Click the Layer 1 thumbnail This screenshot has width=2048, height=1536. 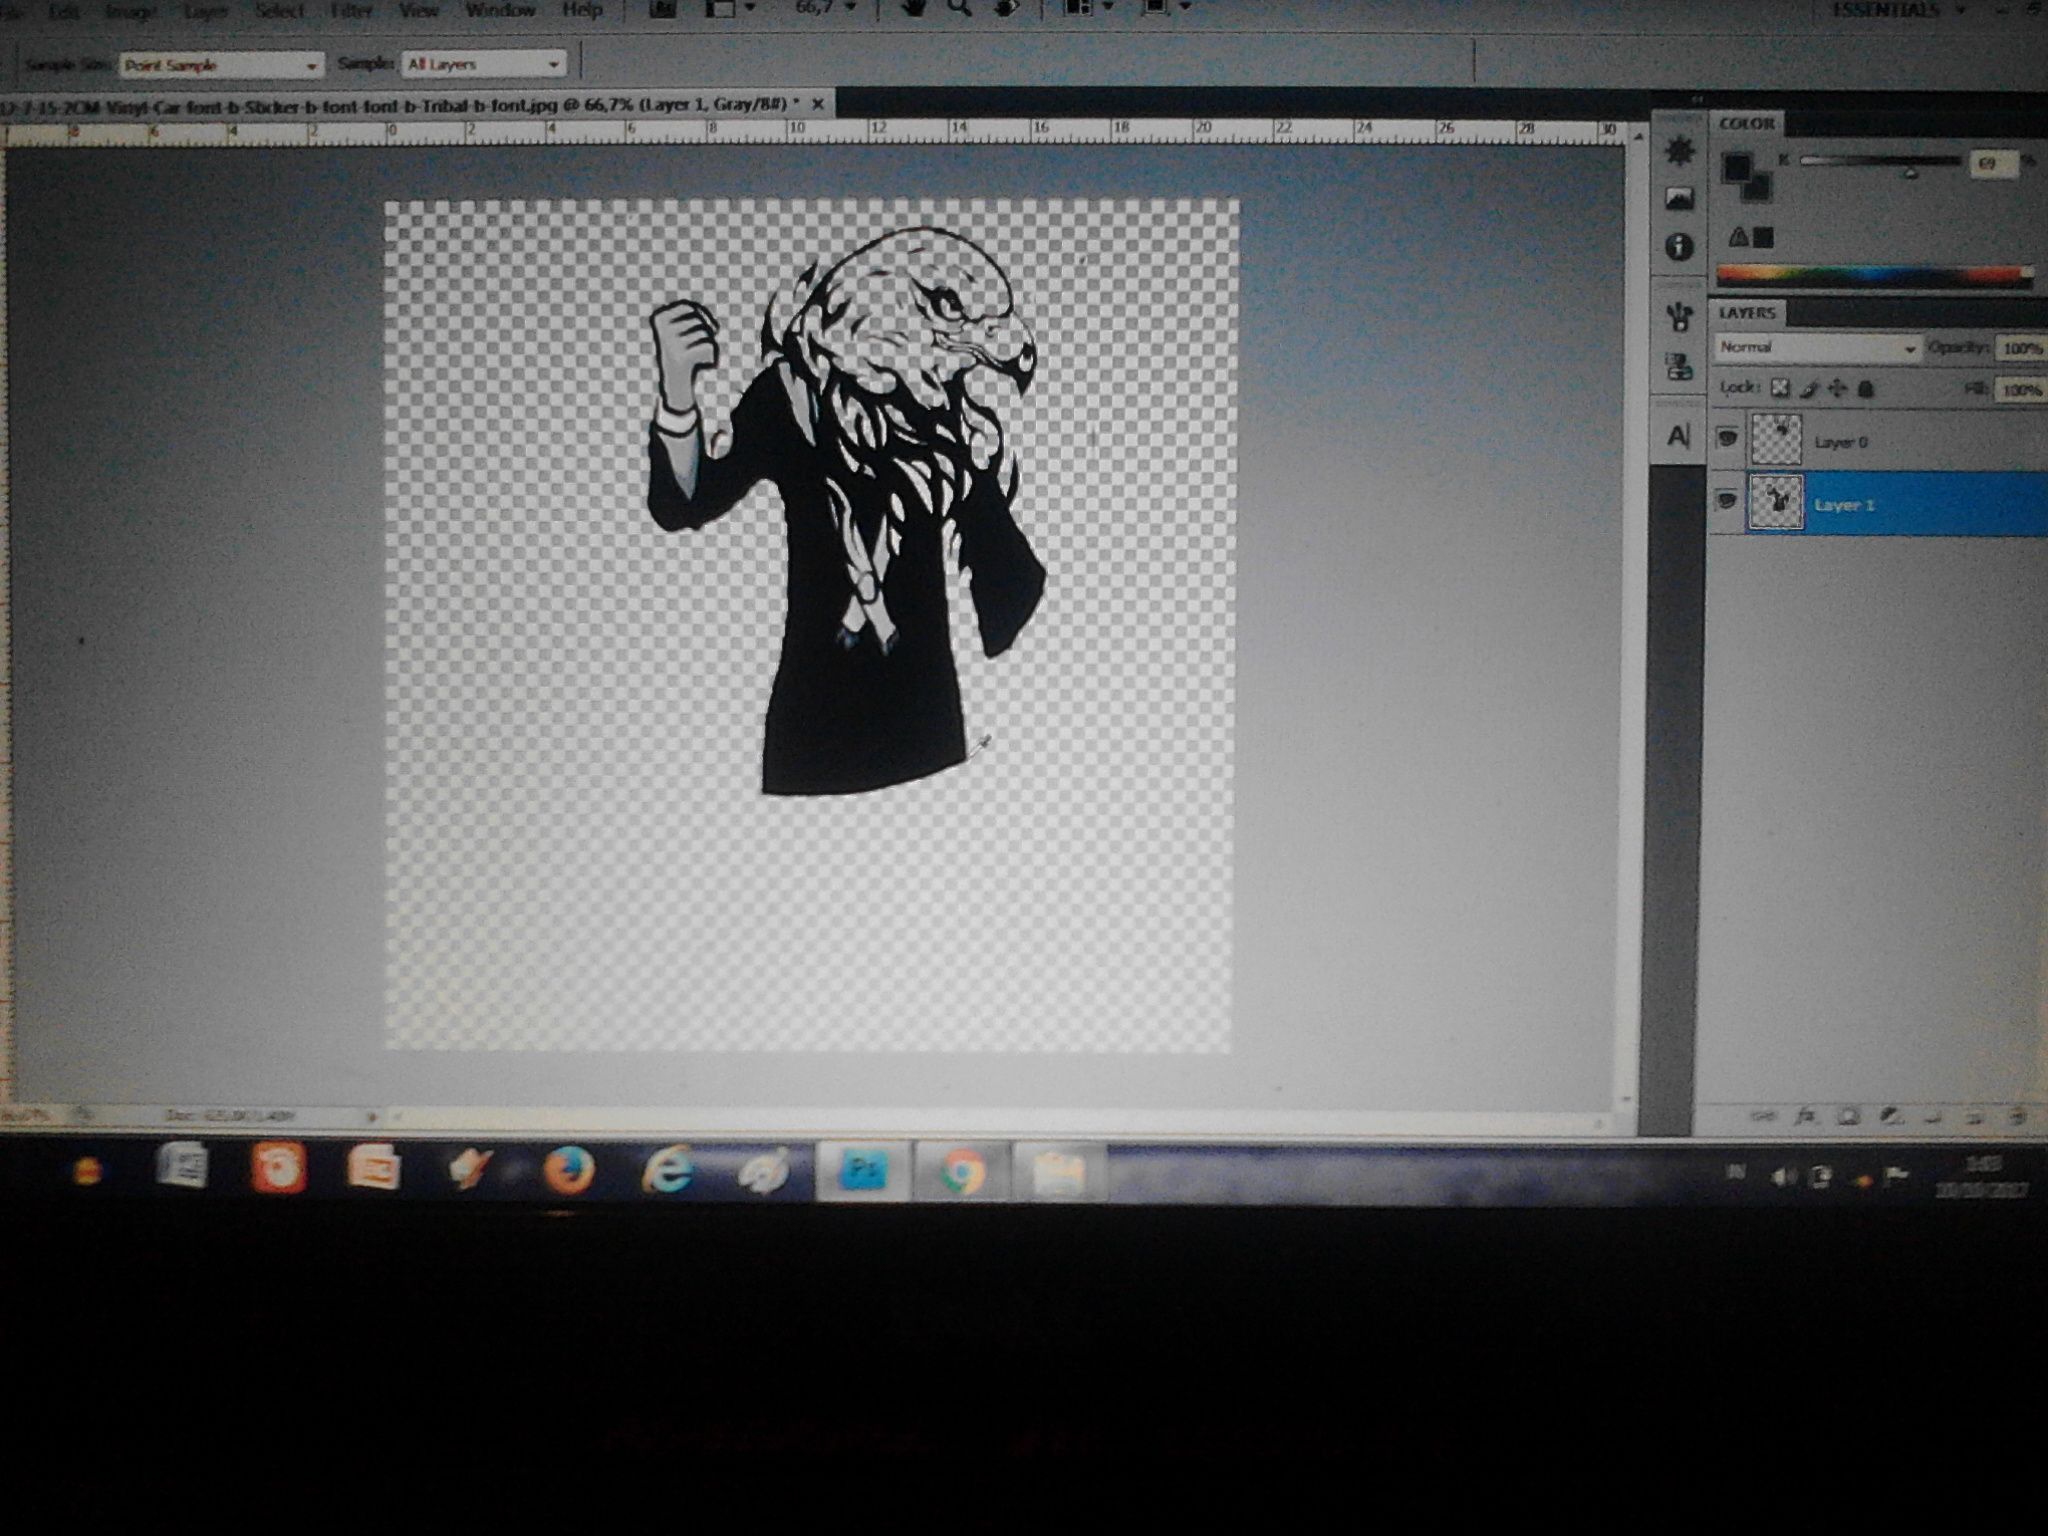coord(1776,502)
